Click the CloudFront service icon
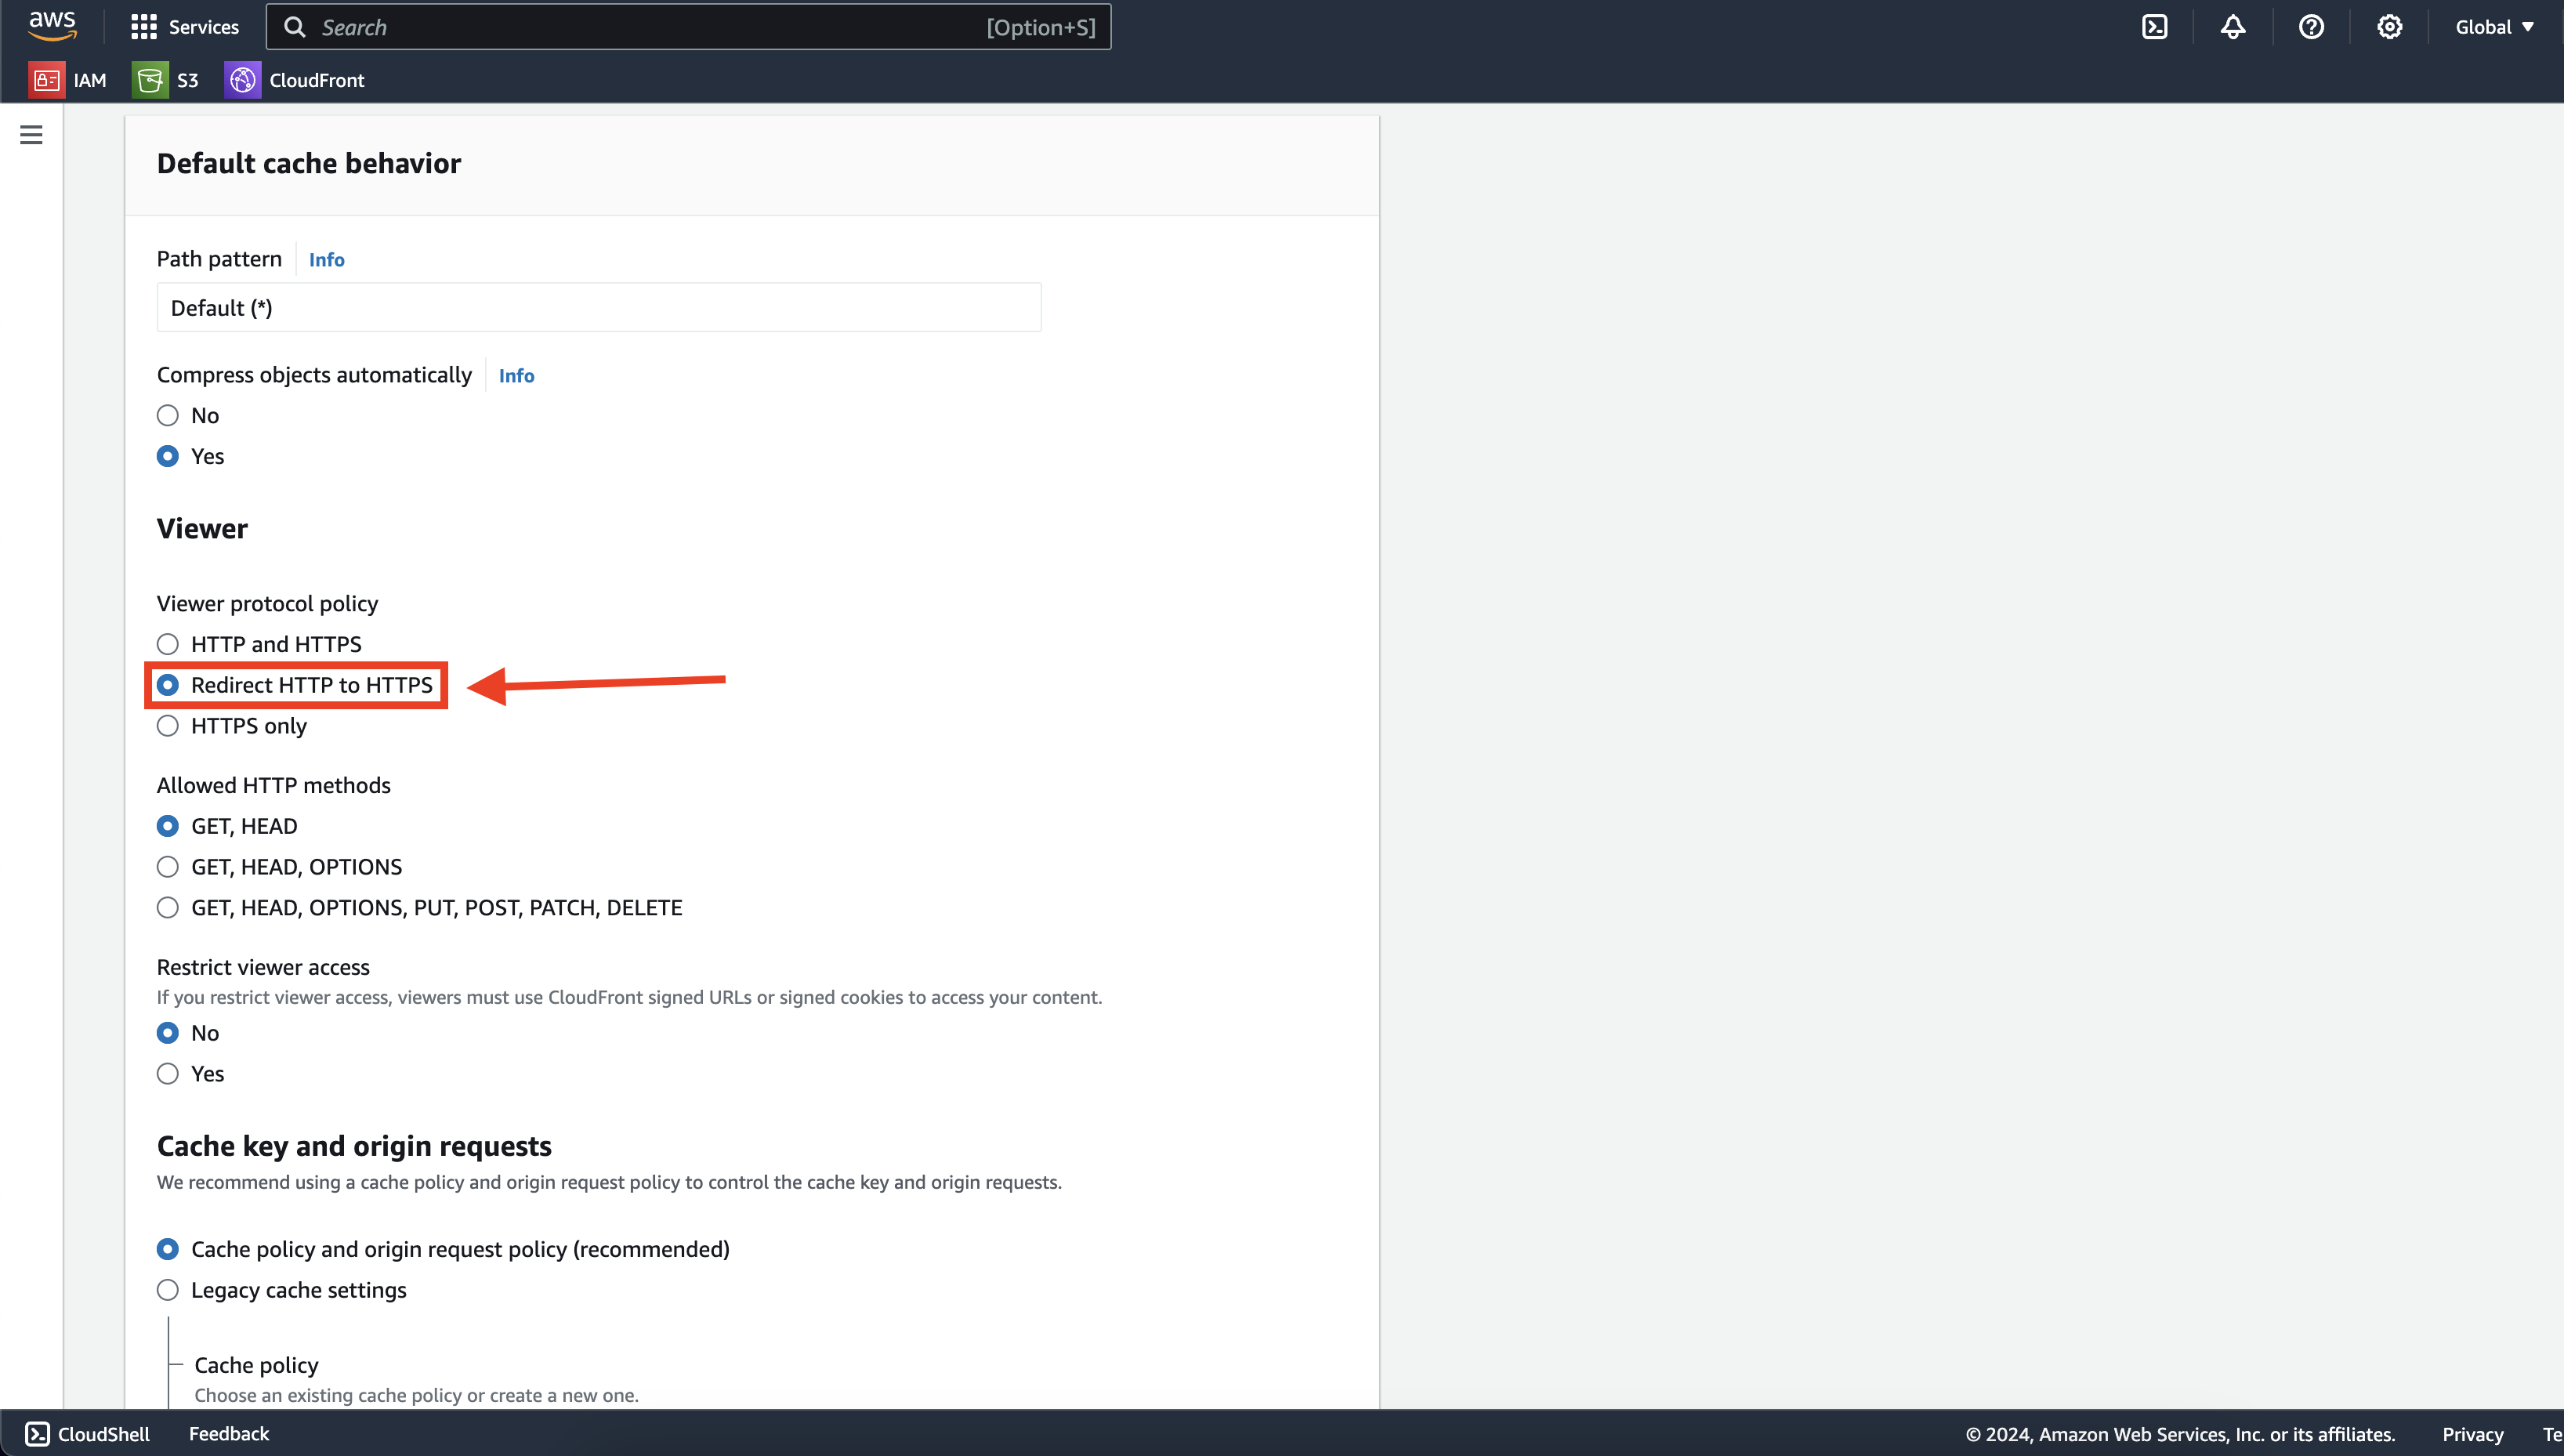Screen dimensions: 2564x1456 (x=243, y=79)
